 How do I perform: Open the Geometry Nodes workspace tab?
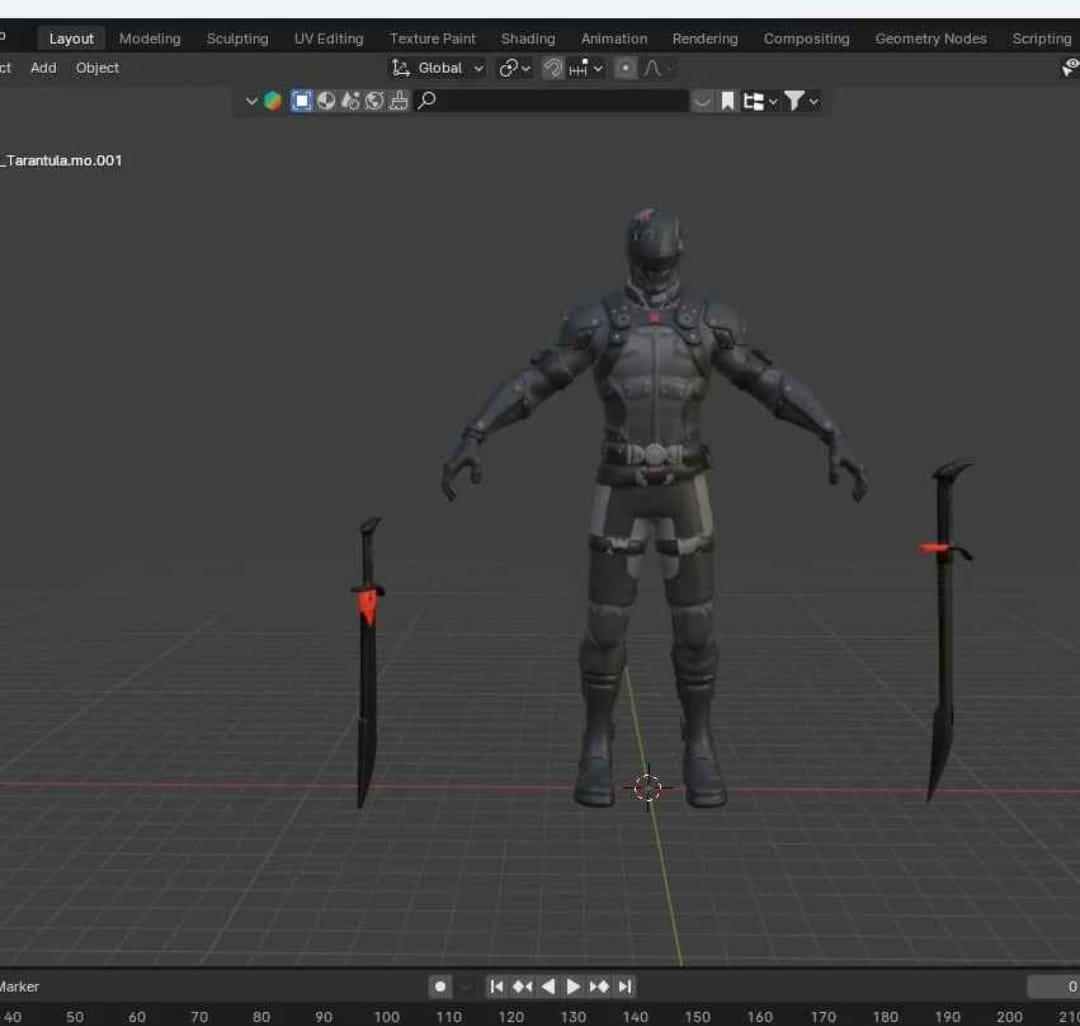pyautogui.click(x=931, y=39)
